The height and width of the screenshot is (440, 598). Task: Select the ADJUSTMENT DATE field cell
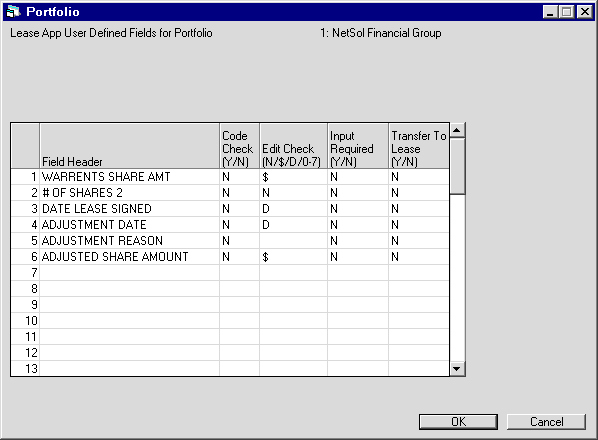130,225
